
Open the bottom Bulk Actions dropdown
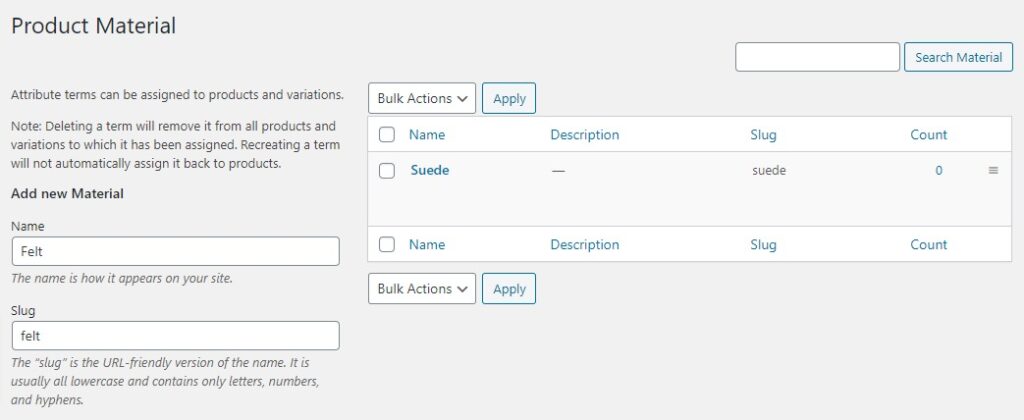[x=422, y=289]
